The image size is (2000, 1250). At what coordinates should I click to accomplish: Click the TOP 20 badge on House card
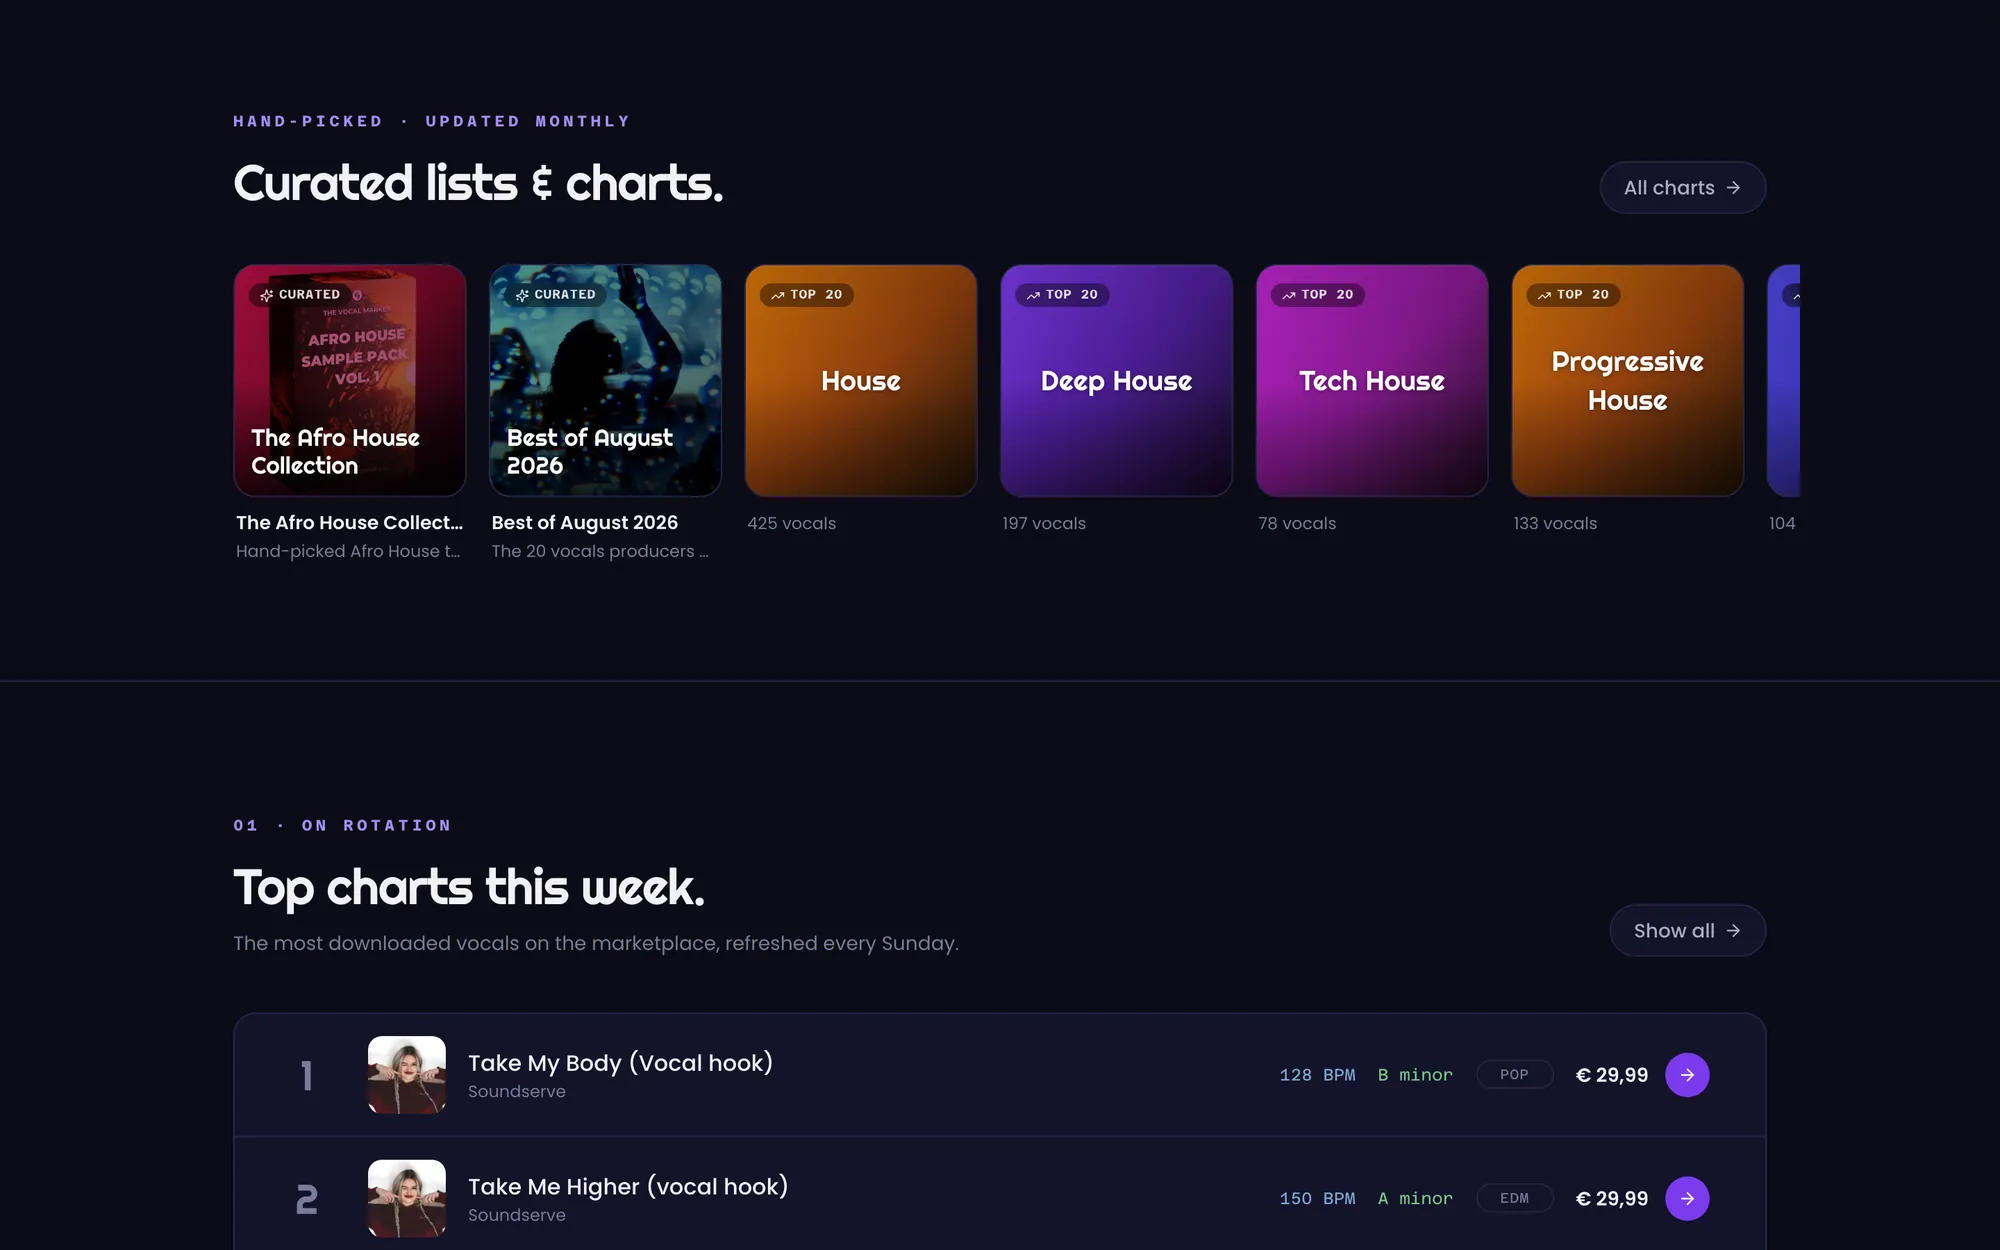(x=807, y=295)
